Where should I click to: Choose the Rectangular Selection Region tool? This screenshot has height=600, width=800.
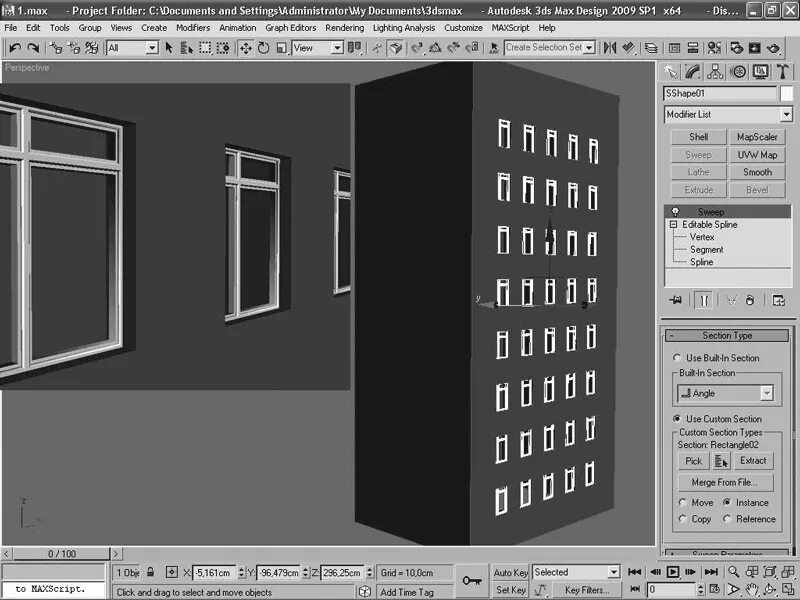(205, 48)
